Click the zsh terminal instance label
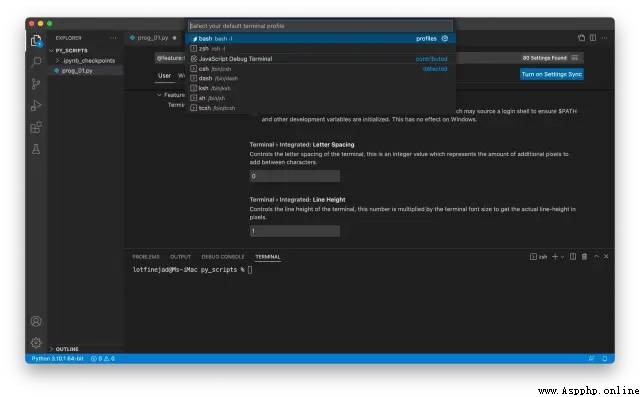Viewport: 640px width, 397px height. (538, 257)
